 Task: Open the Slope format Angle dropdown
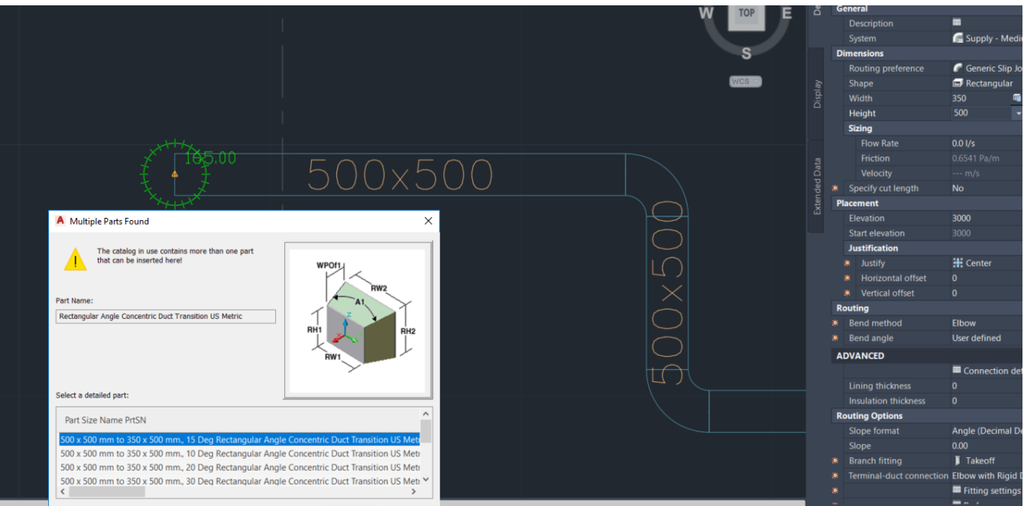point(986,431)
